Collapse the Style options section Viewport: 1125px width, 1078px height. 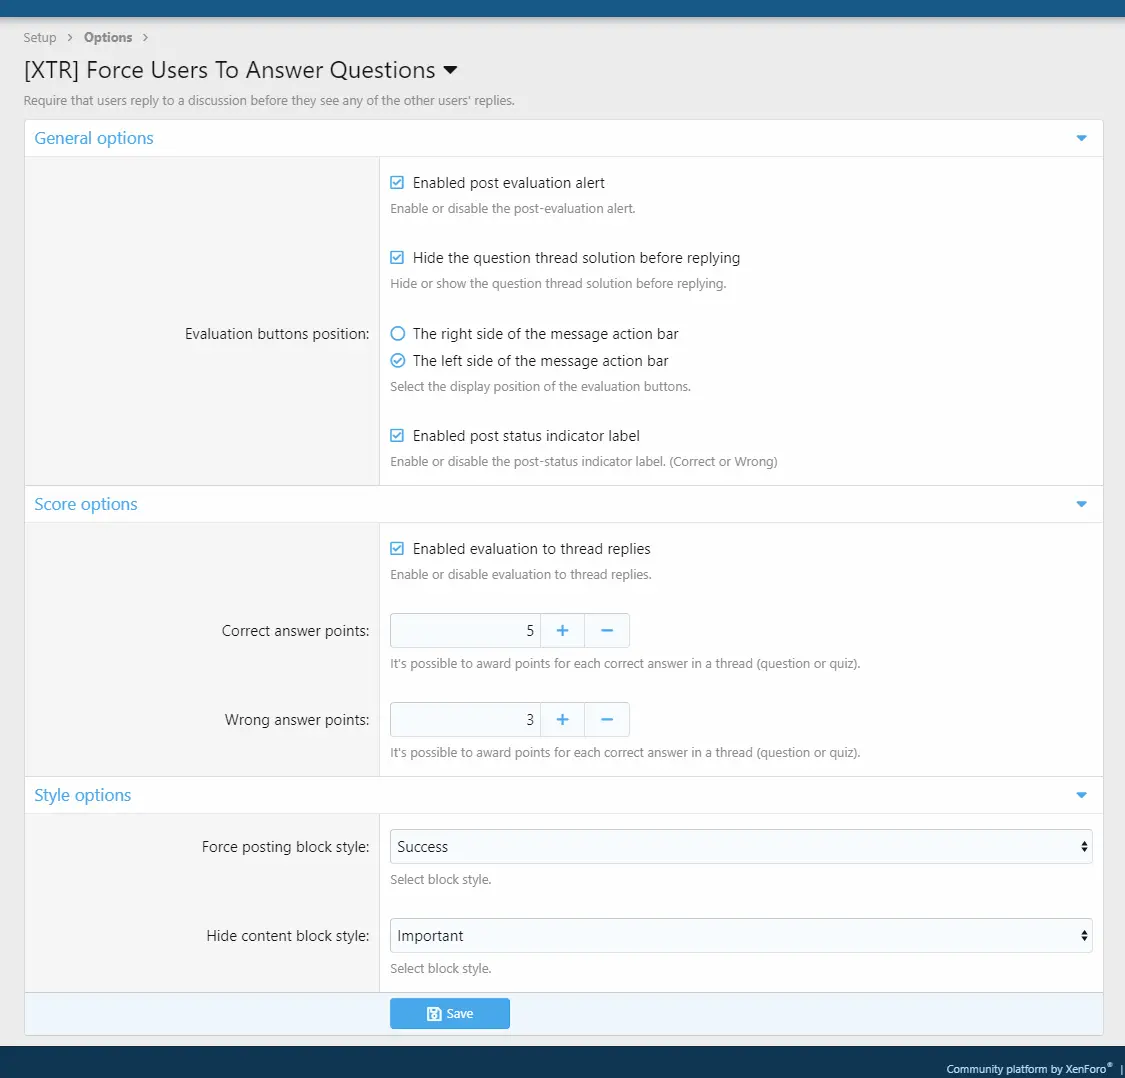pyautogui.click(x=1081, y=795)
